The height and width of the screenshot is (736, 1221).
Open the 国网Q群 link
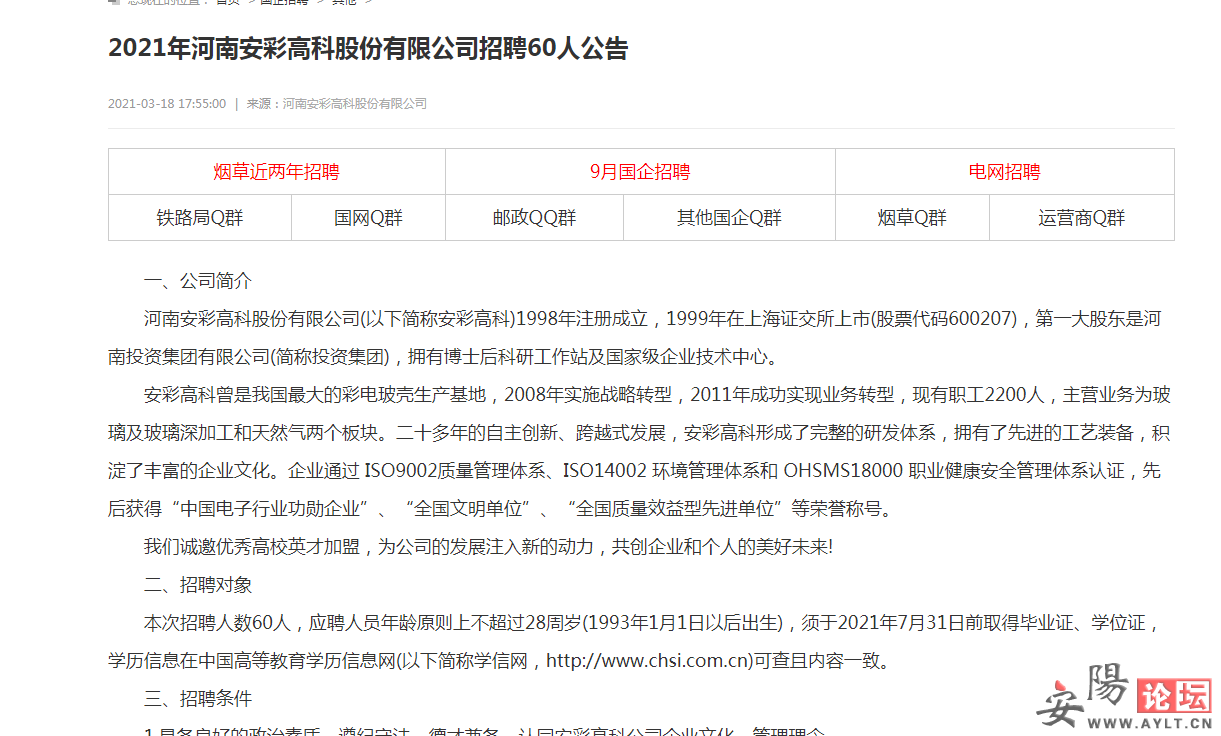368,218
